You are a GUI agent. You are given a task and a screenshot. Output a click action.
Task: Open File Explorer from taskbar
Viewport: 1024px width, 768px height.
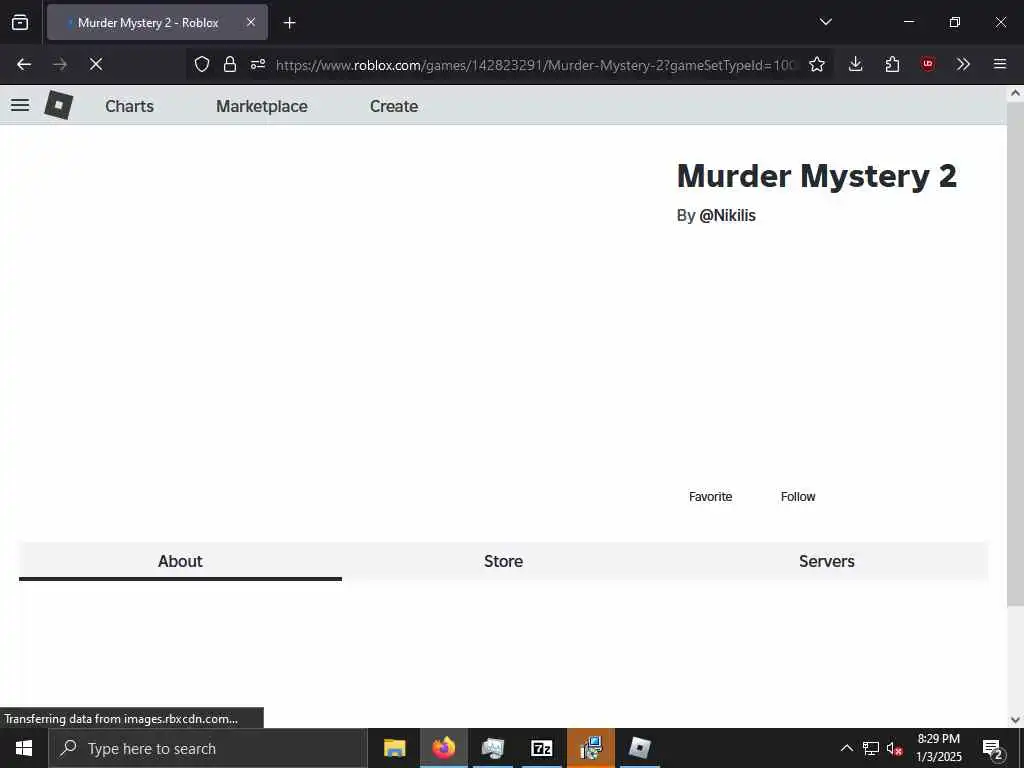(394, 748)
